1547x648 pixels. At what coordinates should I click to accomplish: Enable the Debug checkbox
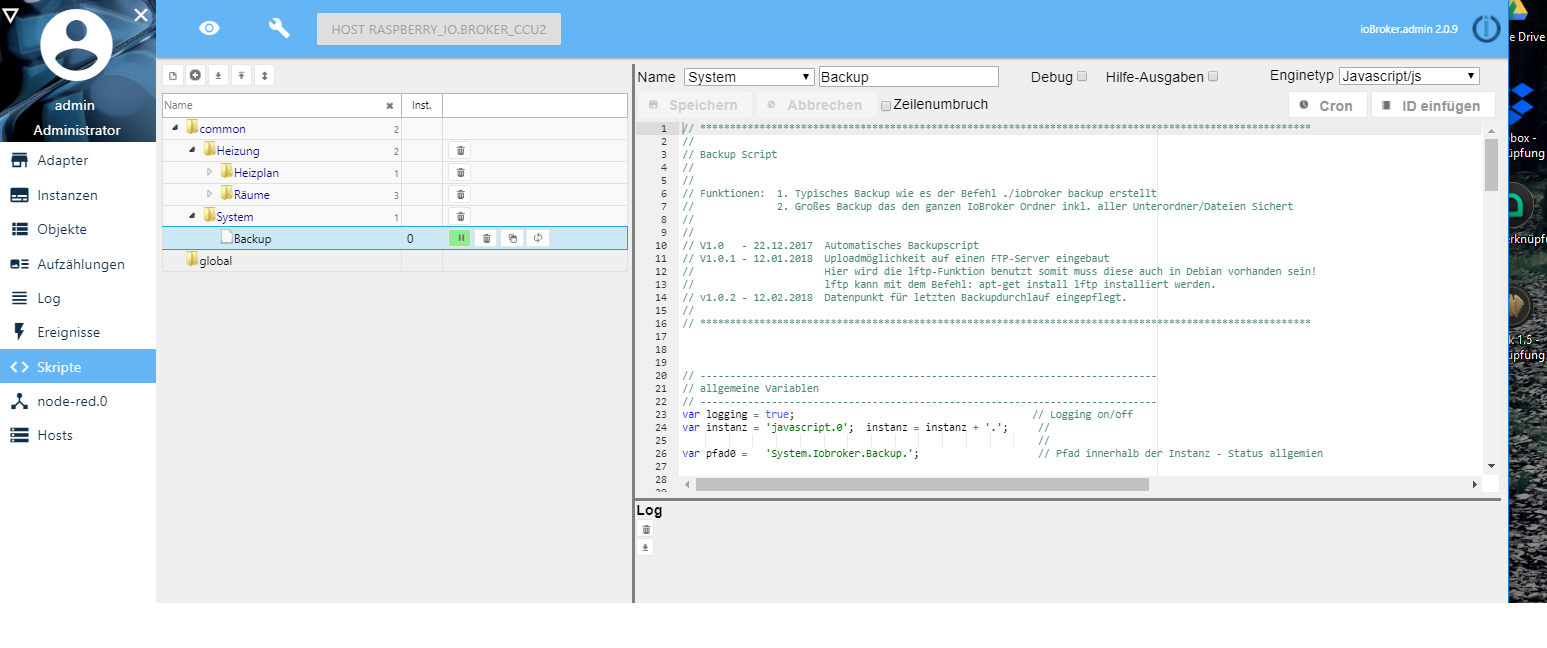coord(1082,77)
